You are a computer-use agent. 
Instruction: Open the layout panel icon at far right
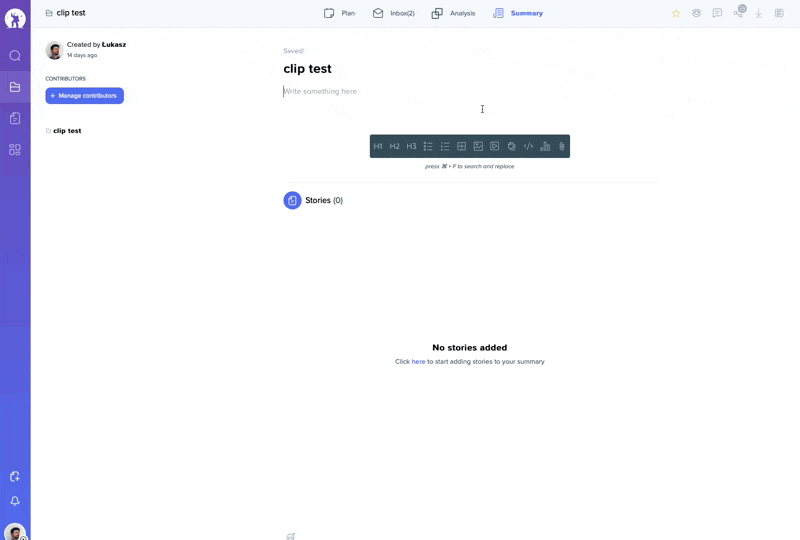tap(779, 13)
